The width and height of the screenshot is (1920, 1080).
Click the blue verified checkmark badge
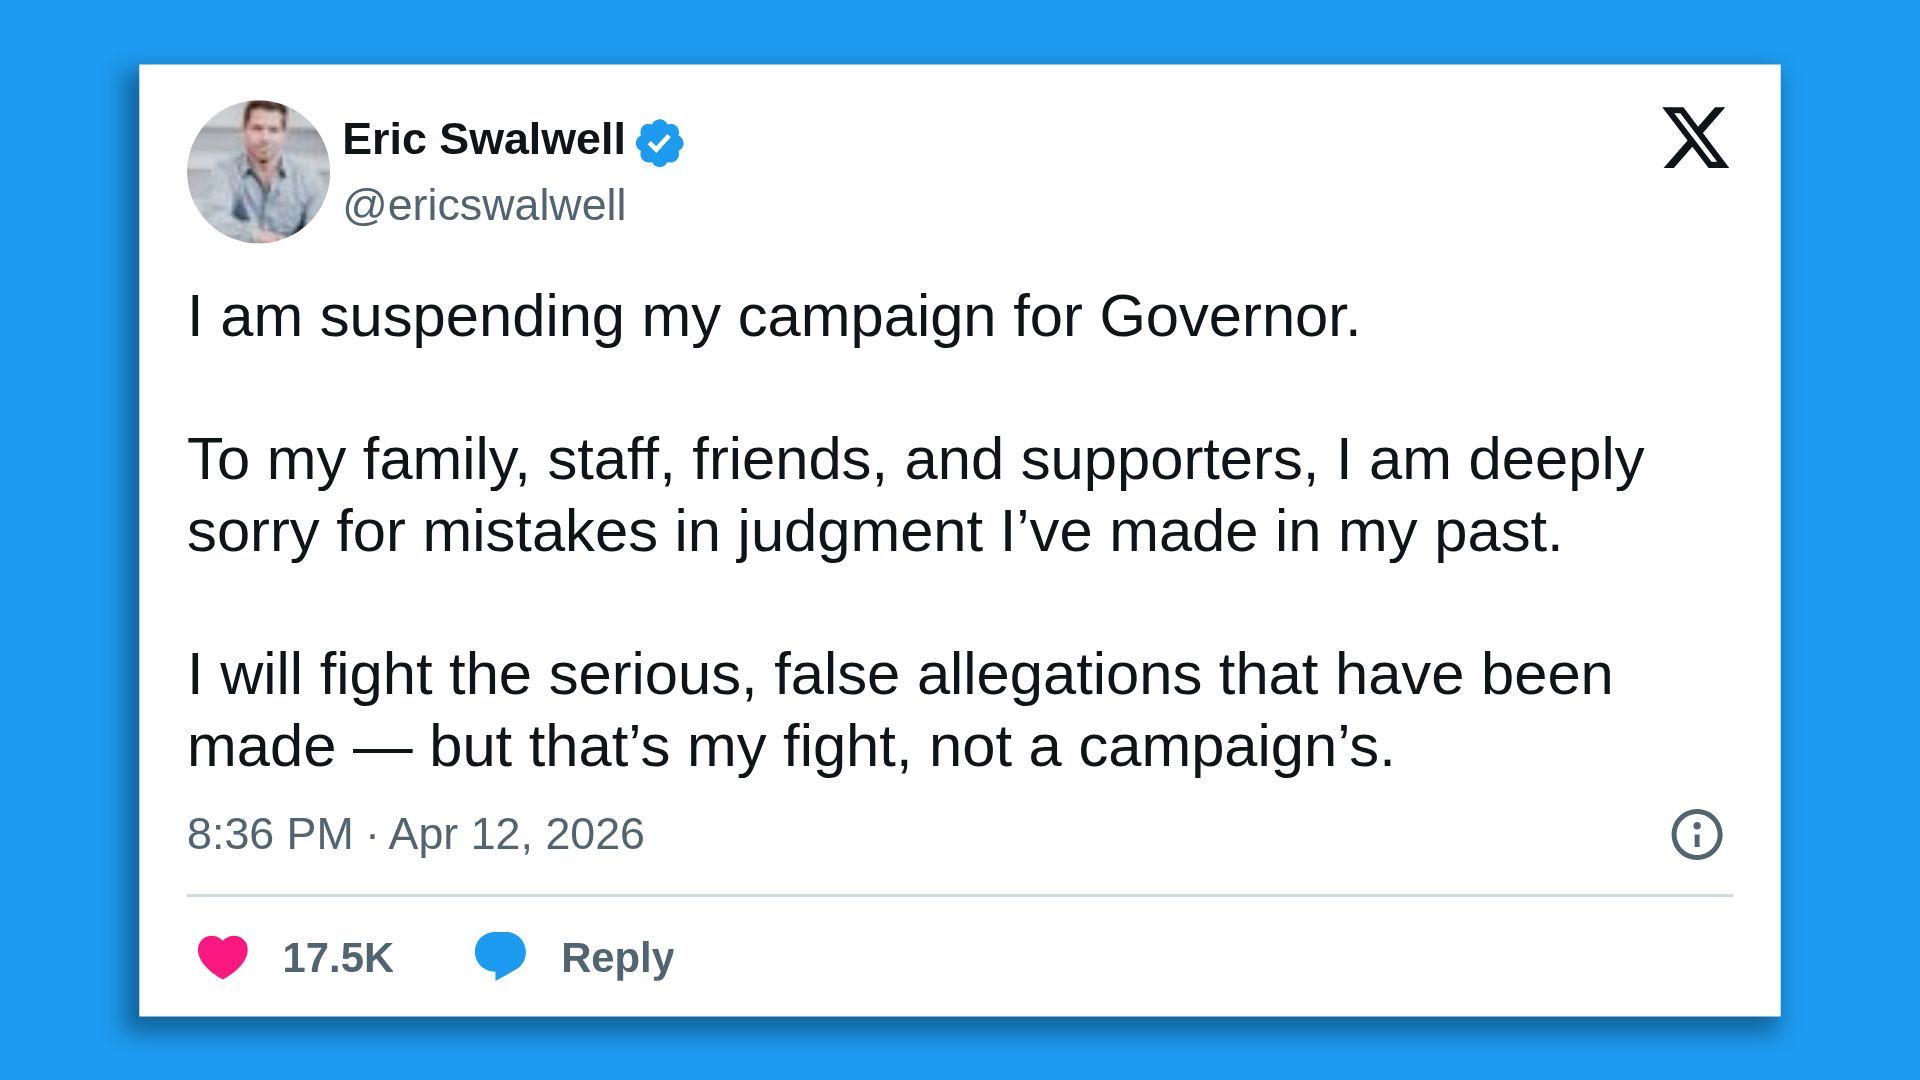(x=660, y=141)
